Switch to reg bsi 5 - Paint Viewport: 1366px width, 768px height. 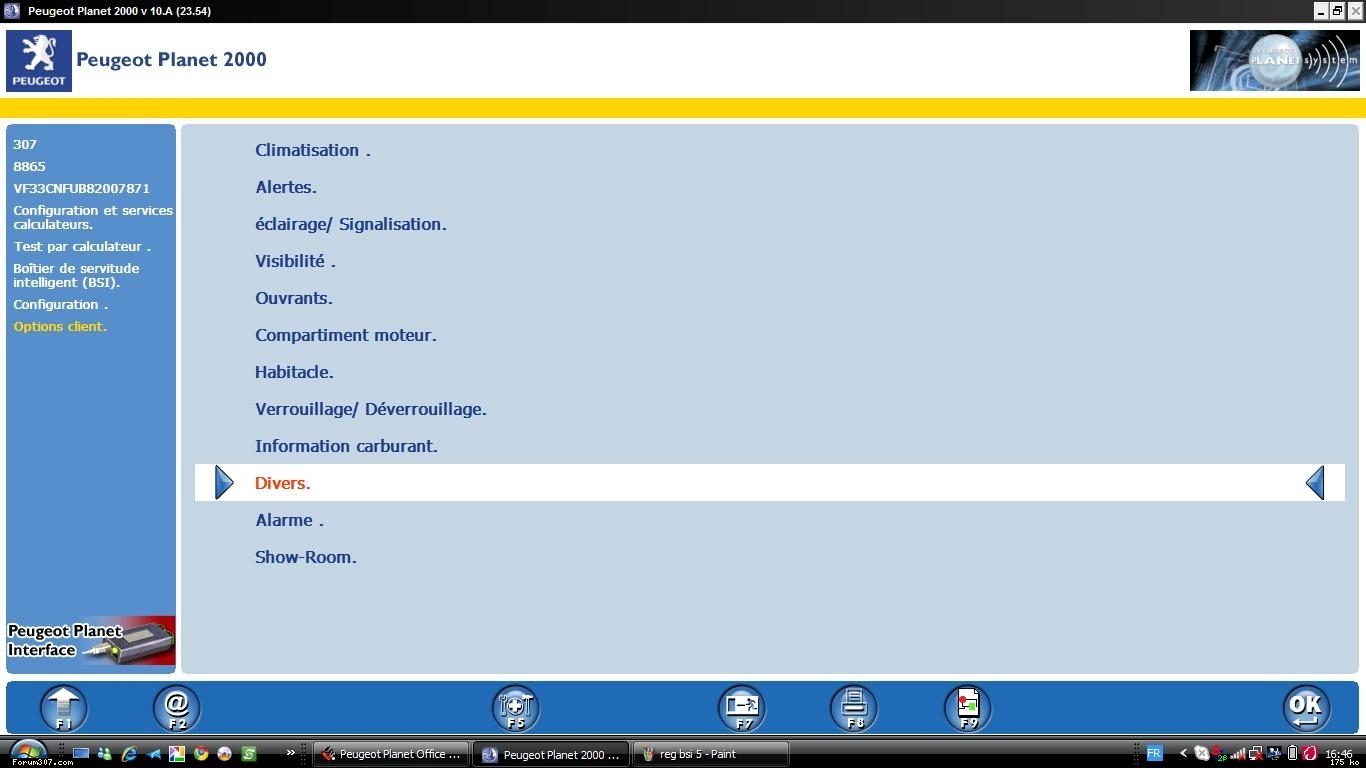point(711,754)
